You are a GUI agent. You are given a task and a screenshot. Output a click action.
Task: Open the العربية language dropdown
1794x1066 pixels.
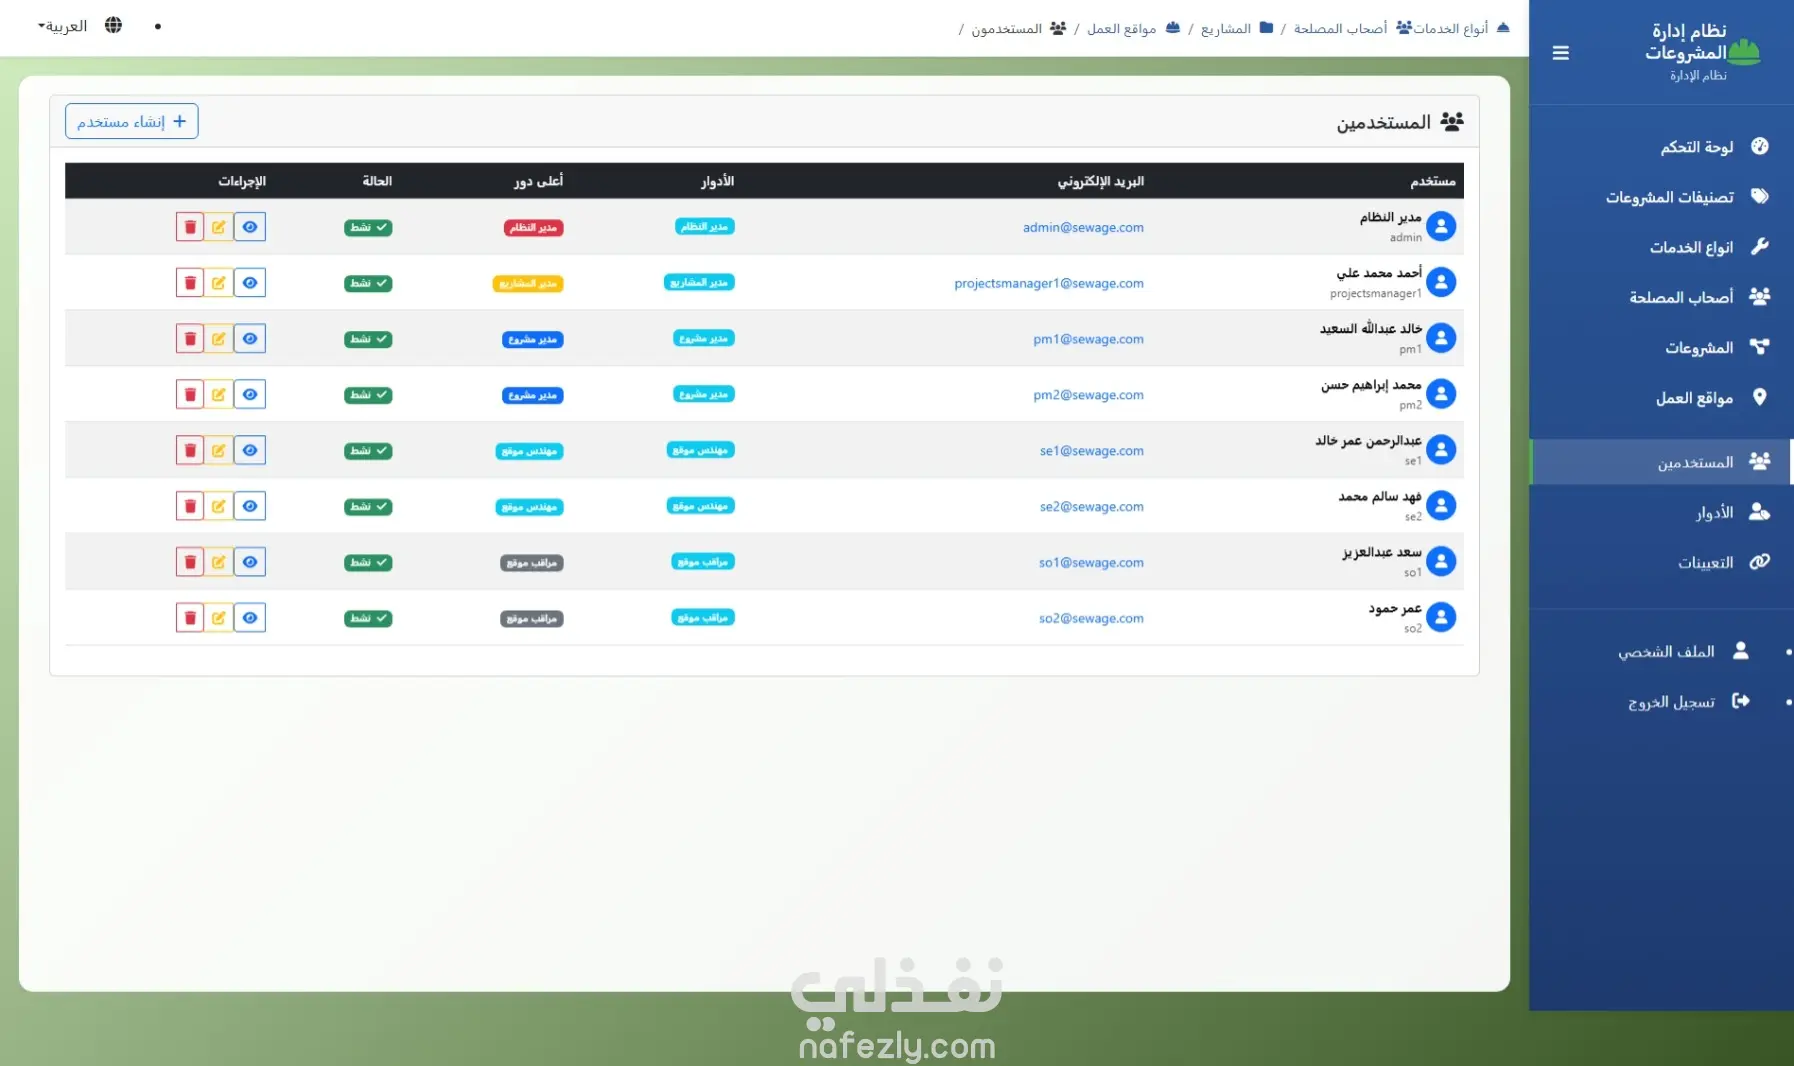(x=63, y=26)
